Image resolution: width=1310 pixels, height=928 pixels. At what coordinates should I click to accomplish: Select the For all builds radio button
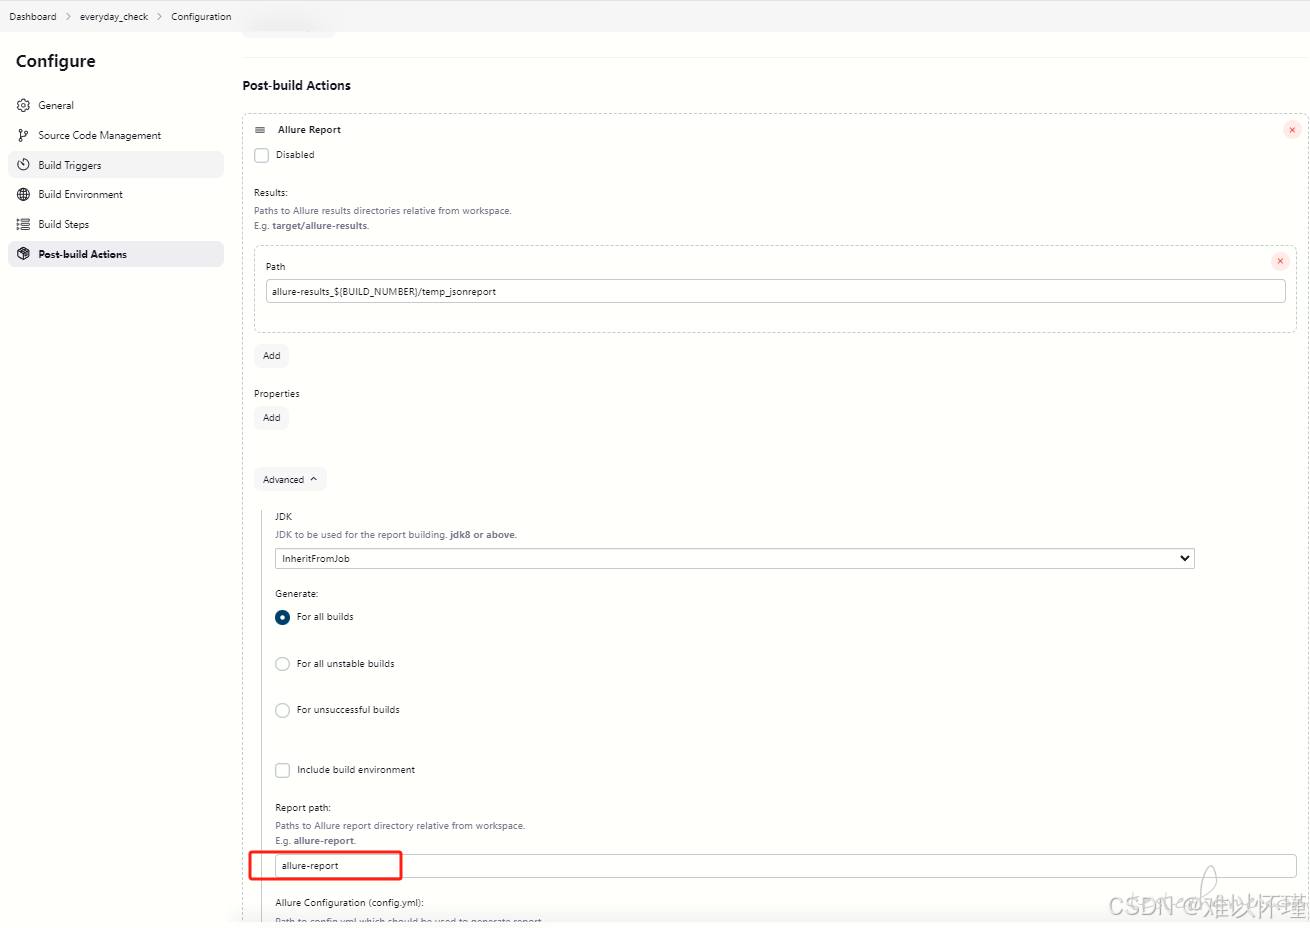pos(283,617)
